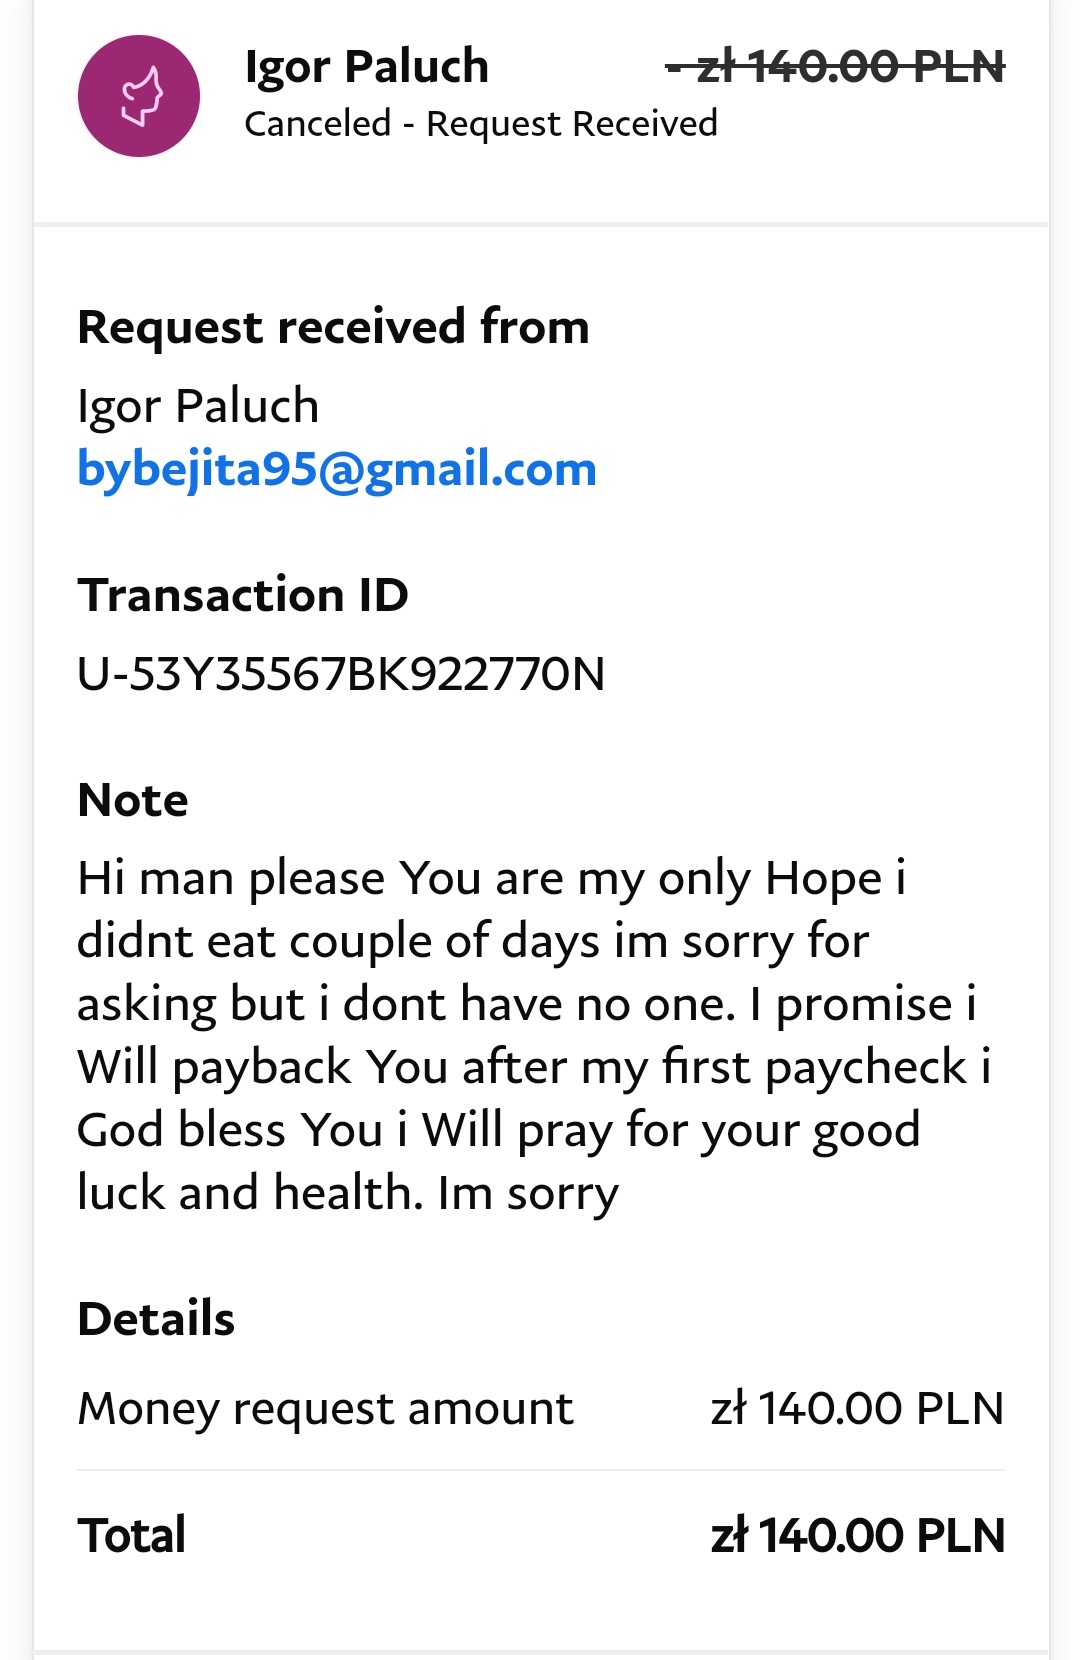Tap the note line starting God bless You
Image resolution: width=1080 pixels, height=1660 pixels.
click(x=498, y=1130)
